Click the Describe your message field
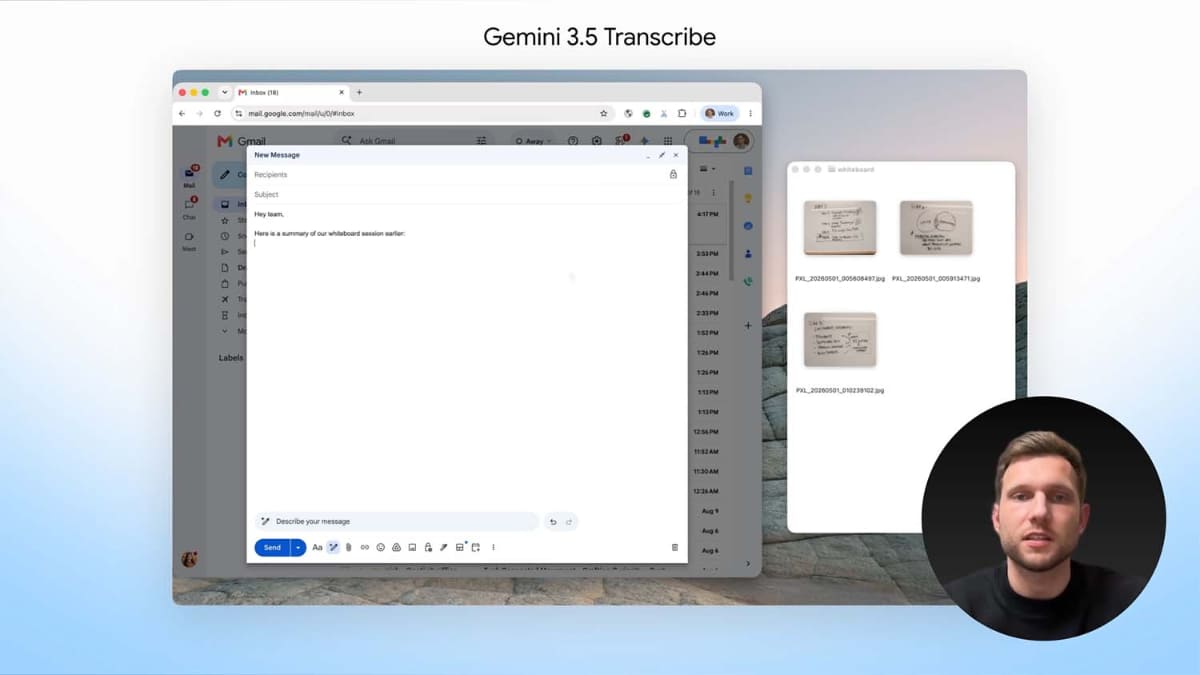1200x675 pixels. (x=397, y=522)
